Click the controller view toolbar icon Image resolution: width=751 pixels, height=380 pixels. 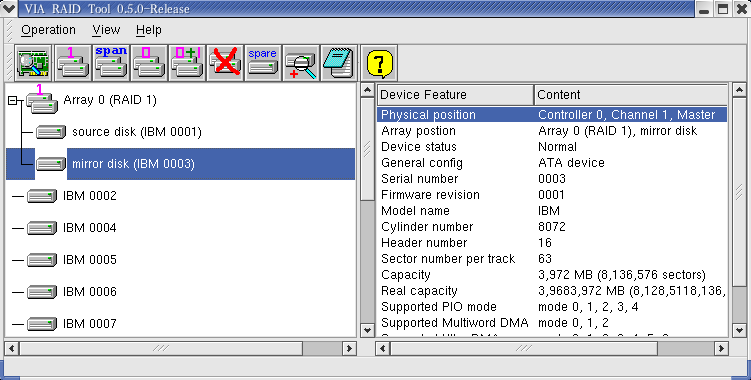34,63
